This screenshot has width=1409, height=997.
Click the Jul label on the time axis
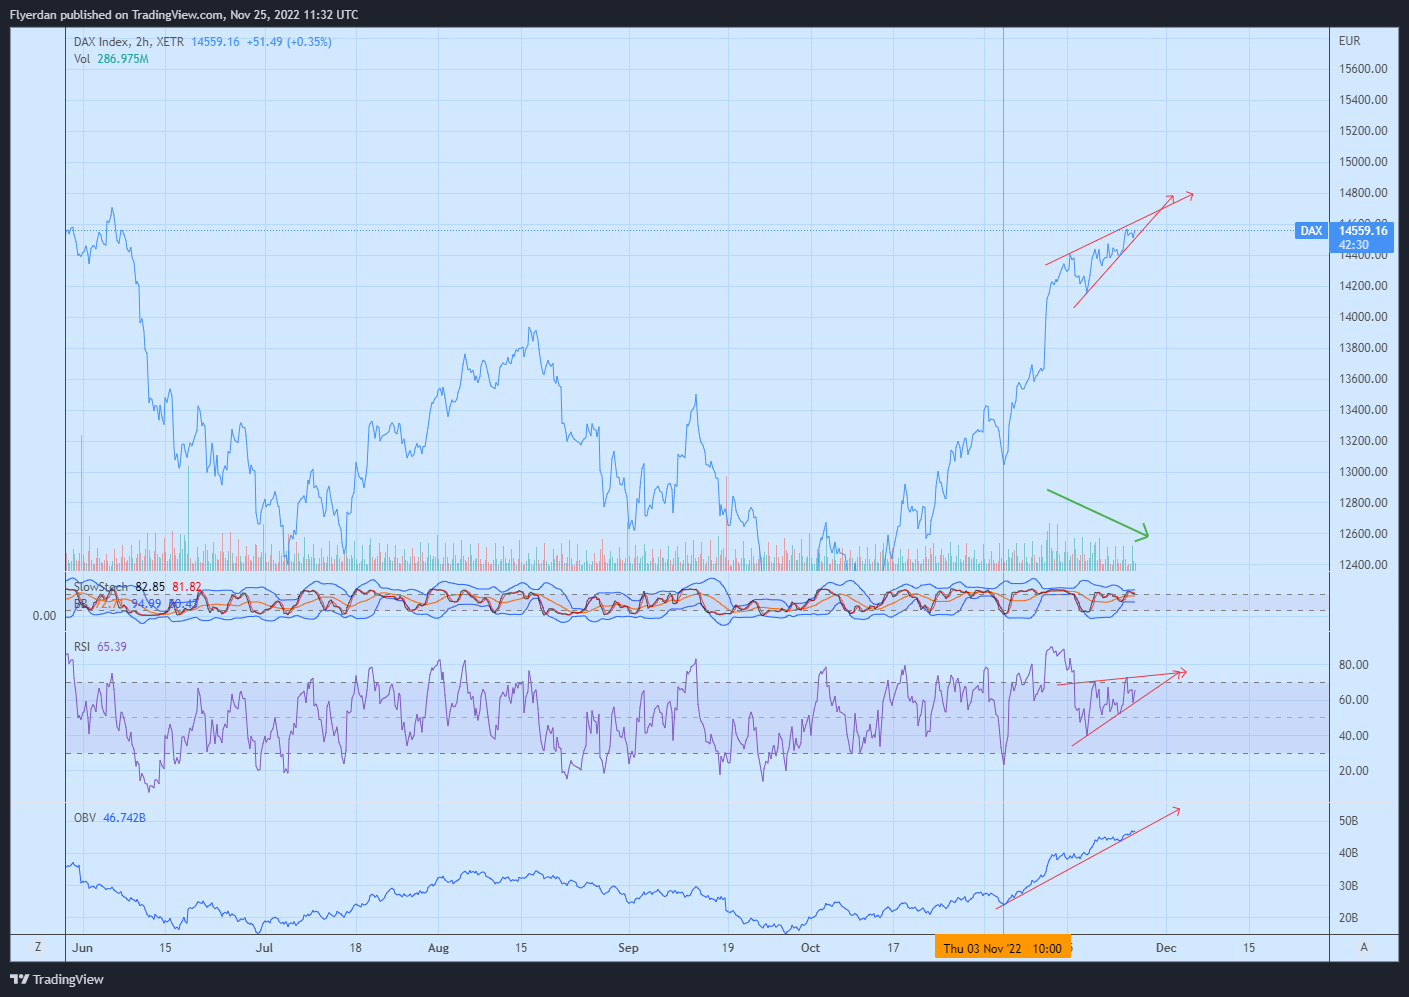point(264,948)
